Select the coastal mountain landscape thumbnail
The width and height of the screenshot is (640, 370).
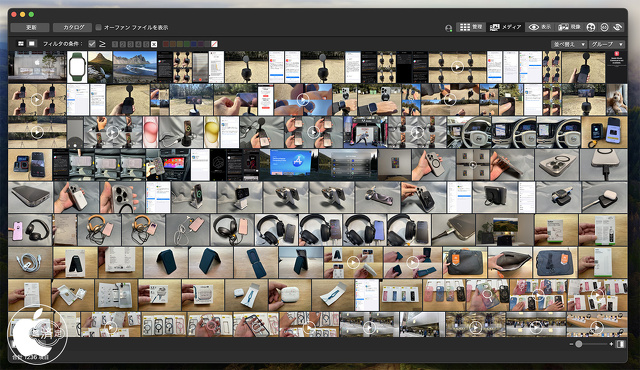pyautogui.click(x=135, y=67)
